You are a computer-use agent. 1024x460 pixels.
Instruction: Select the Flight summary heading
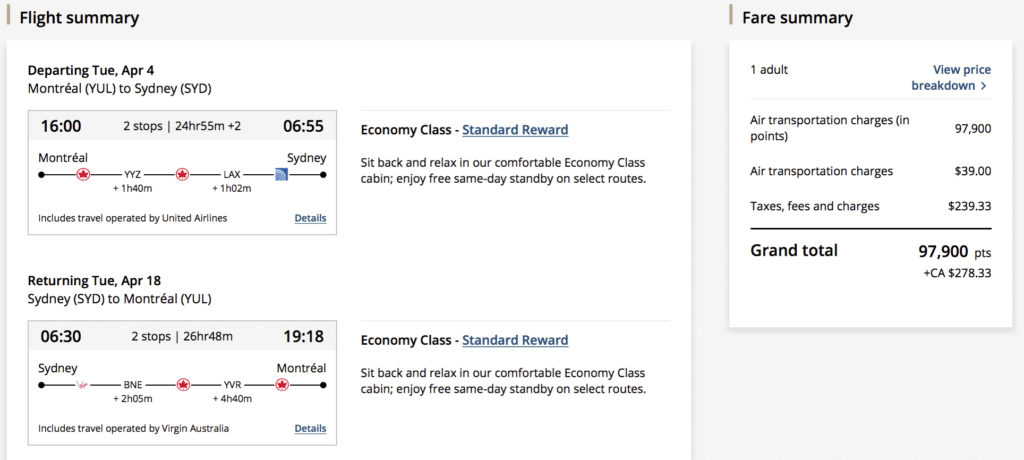(x=79, y=18)
